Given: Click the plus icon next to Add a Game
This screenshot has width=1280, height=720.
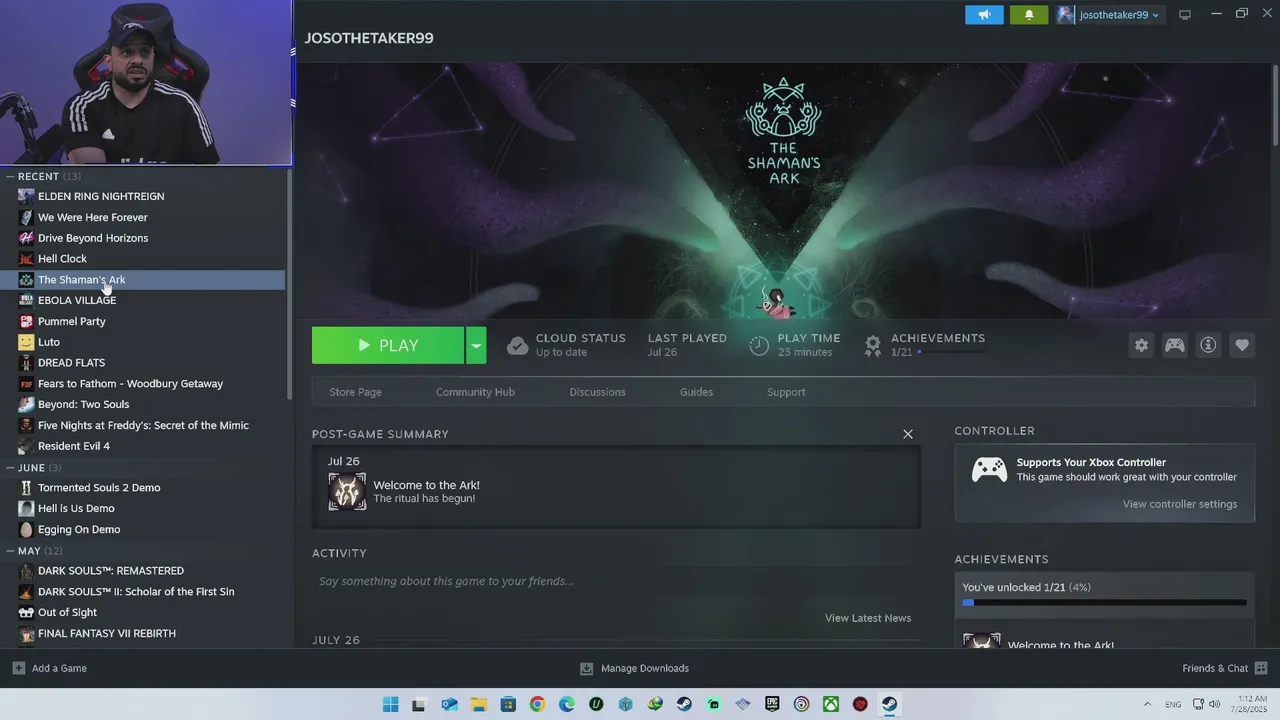Looking at the screenshot, I should tap(19, 668).
